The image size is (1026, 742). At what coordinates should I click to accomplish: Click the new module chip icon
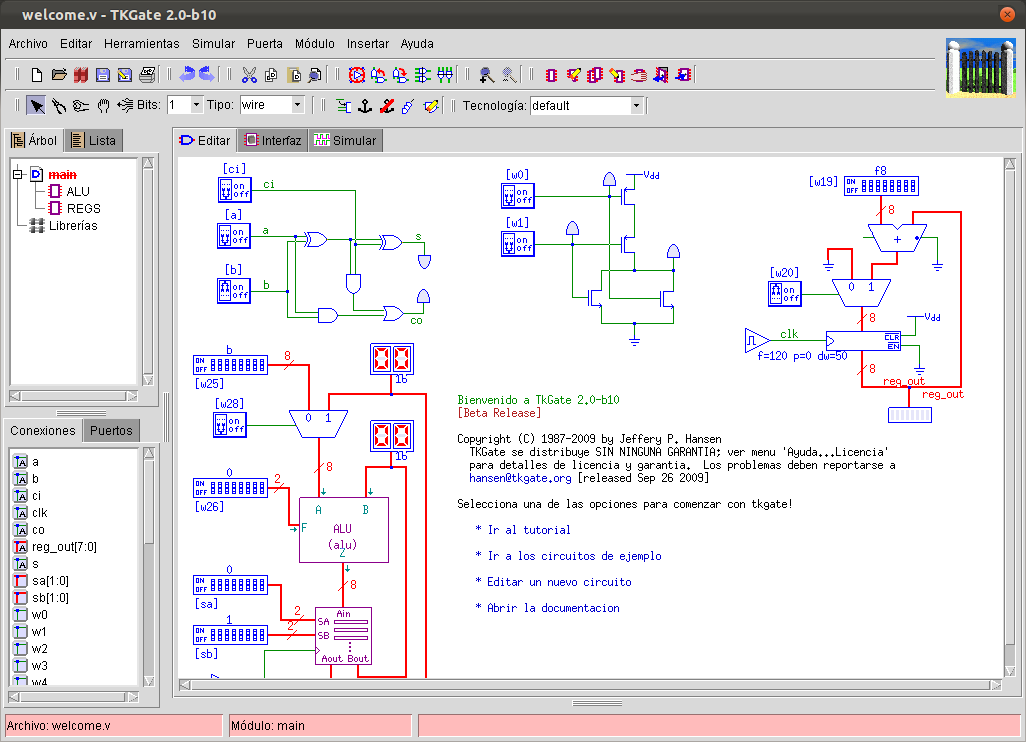[552, 75]
